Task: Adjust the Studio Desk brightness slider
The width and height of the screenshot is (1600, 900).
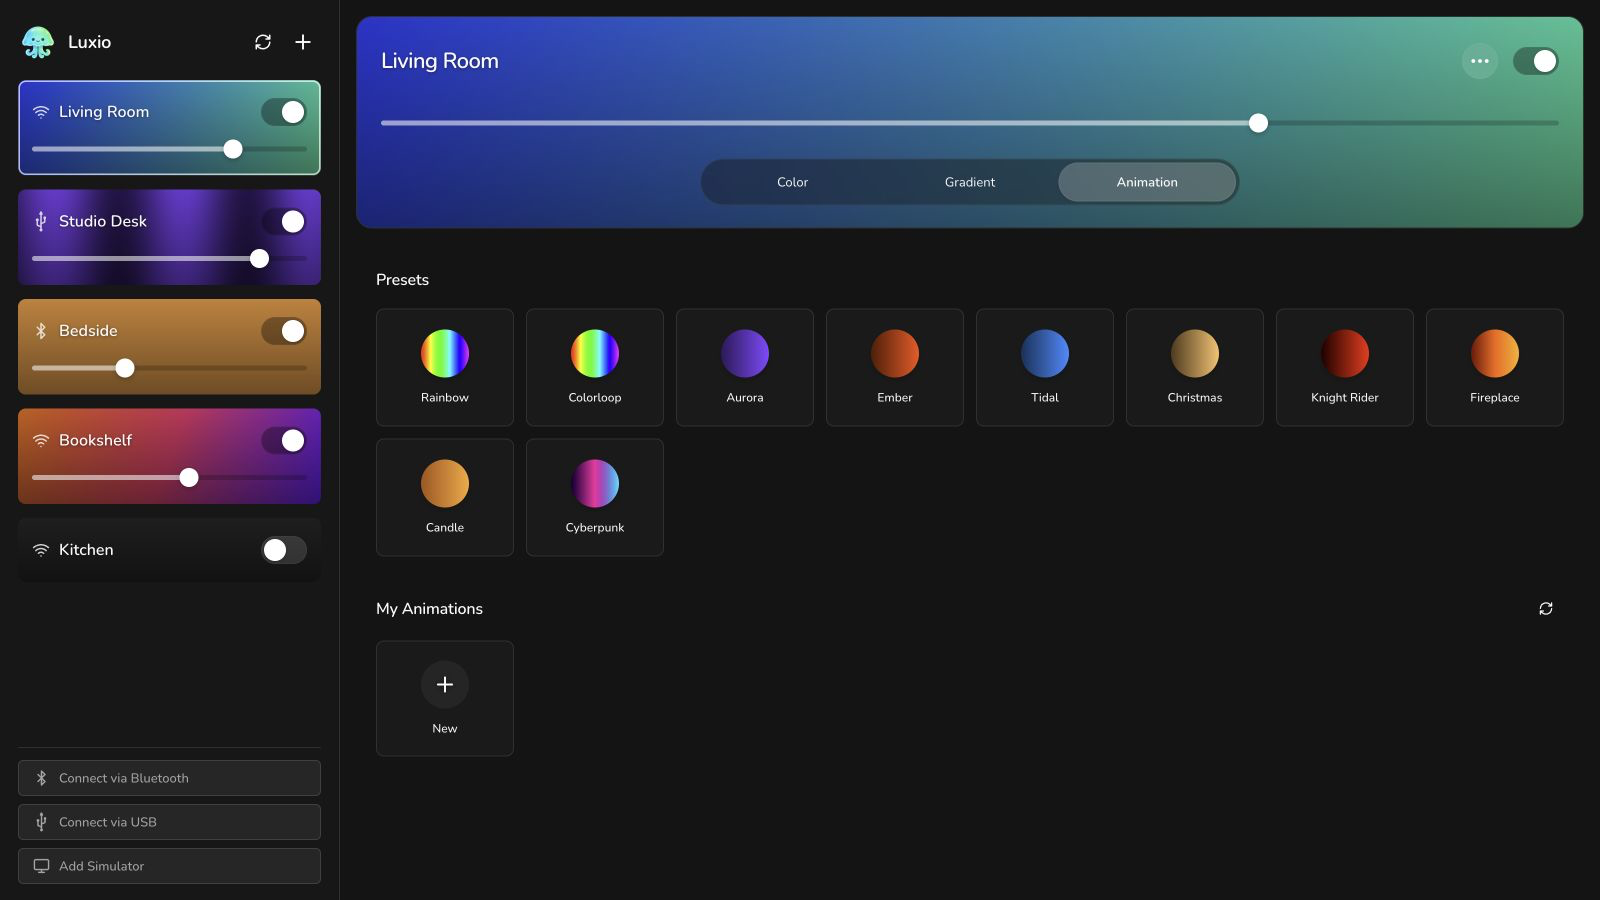Action: (169, 258)
